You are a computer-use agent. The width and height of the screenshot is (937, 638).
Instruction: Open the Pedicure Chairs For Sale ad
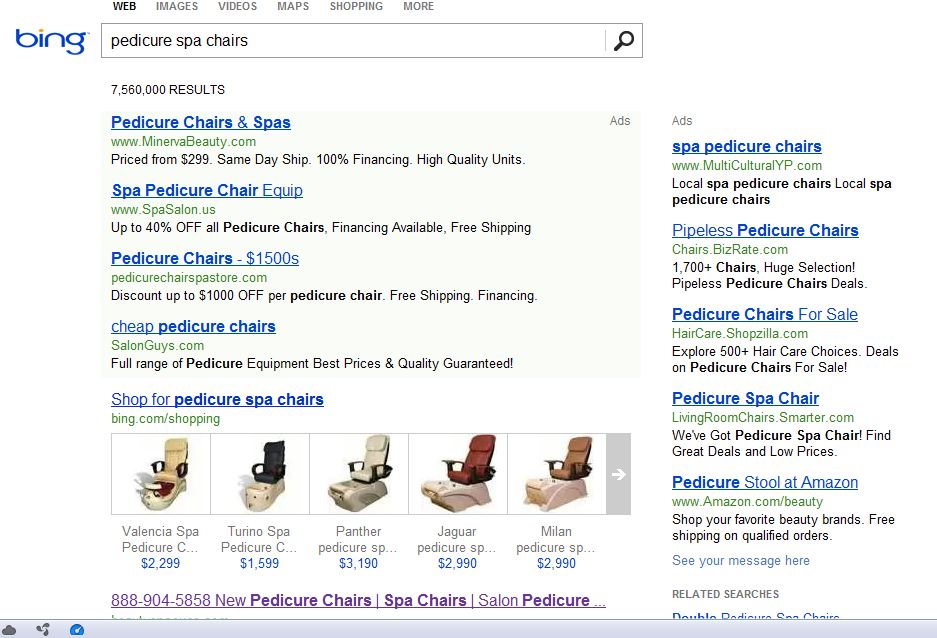(x=765, y=315)
